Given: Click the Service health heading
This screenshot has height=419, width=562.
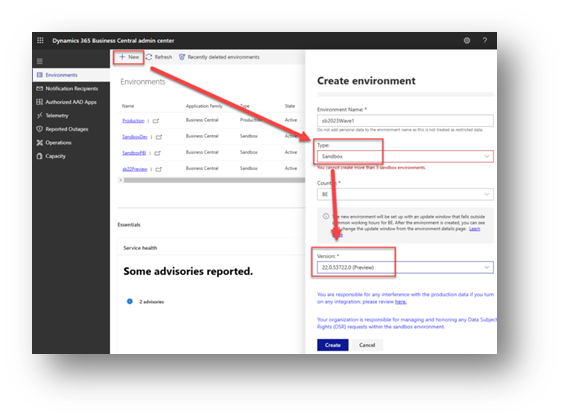Looking at the screenshot, I should 140,248.
